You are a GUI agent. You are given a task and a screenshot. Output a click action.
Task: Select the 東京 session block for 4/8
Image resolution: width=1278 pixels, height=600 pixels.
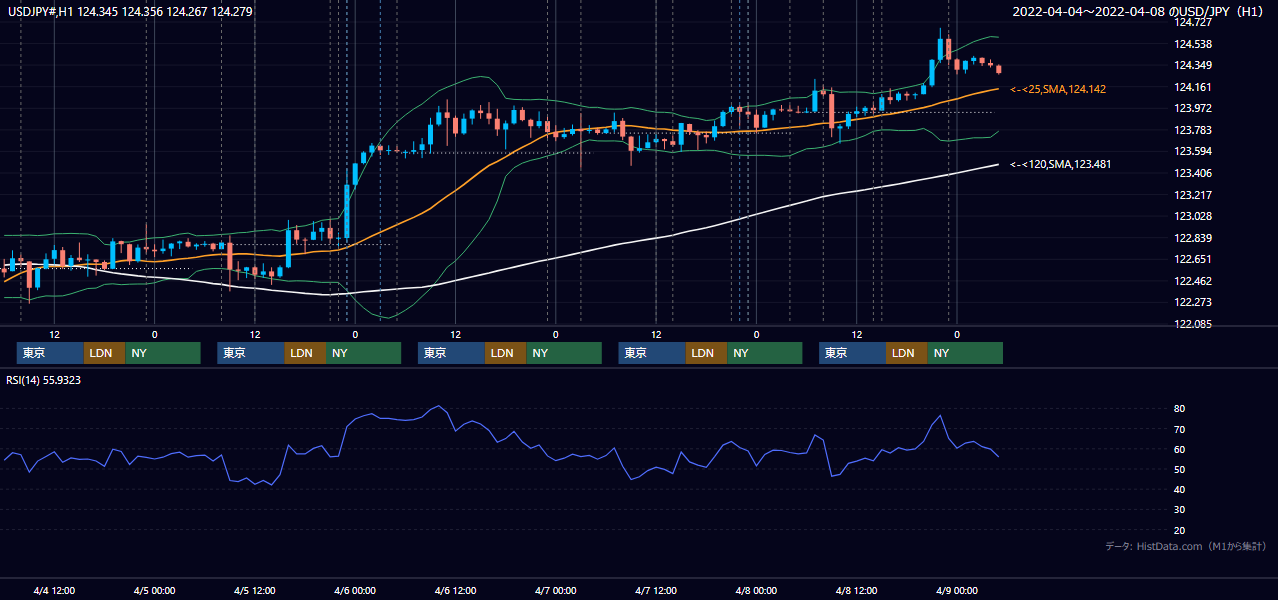tap(852, 353)
